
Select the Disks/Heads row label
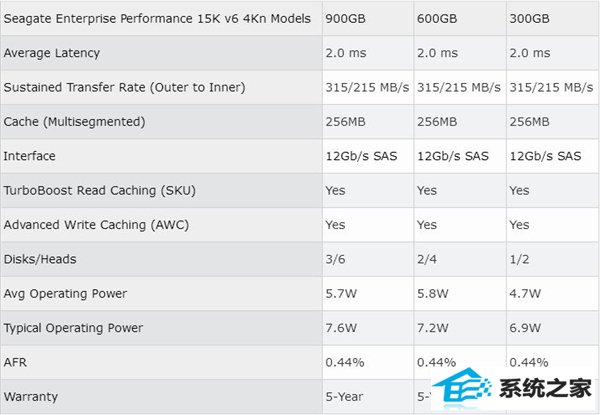(40, 259)
